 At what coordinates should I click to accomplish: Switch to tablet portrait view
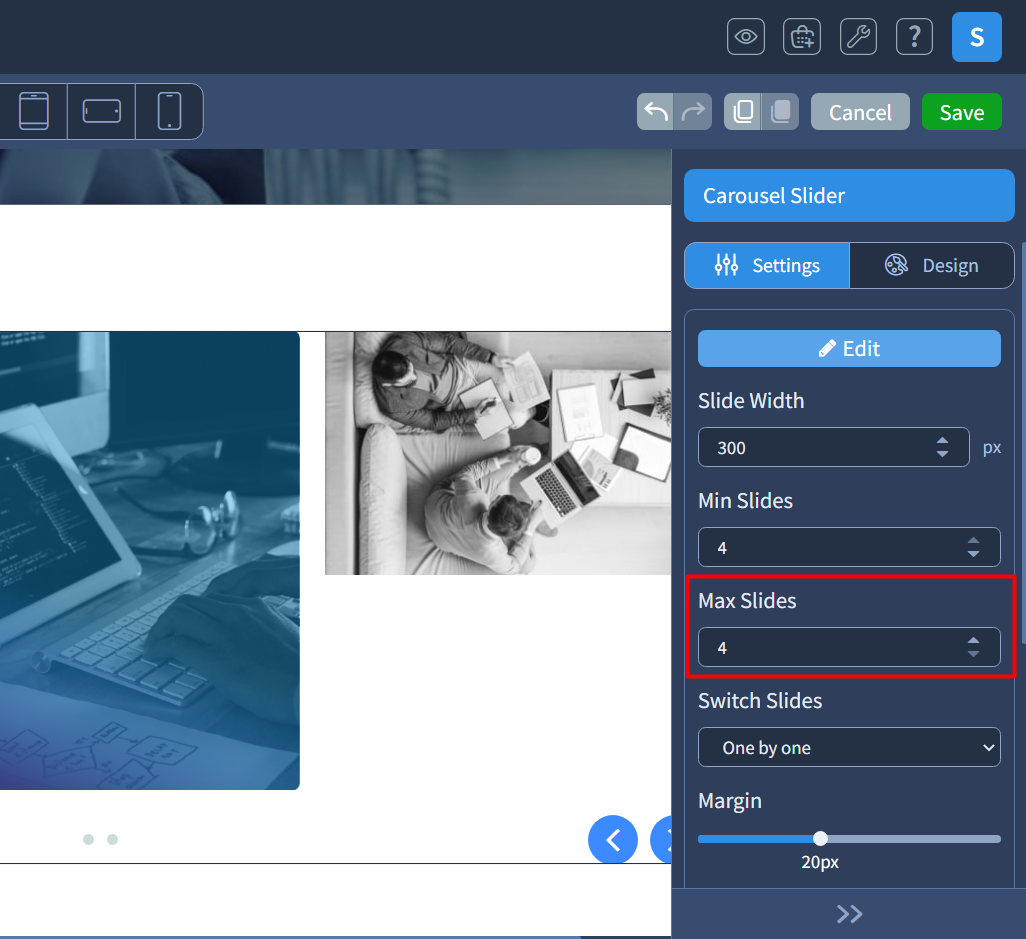click(x=33, y=111)
